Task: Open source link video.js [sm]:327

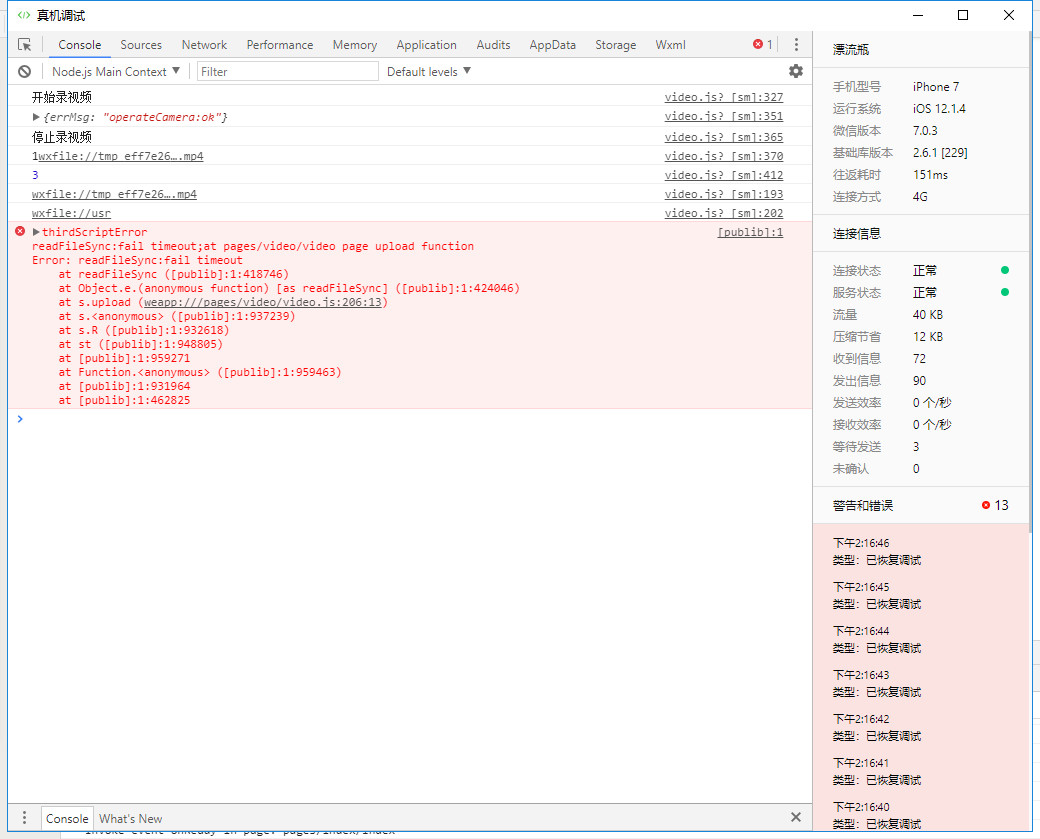Action: click(x=723, y=98)
